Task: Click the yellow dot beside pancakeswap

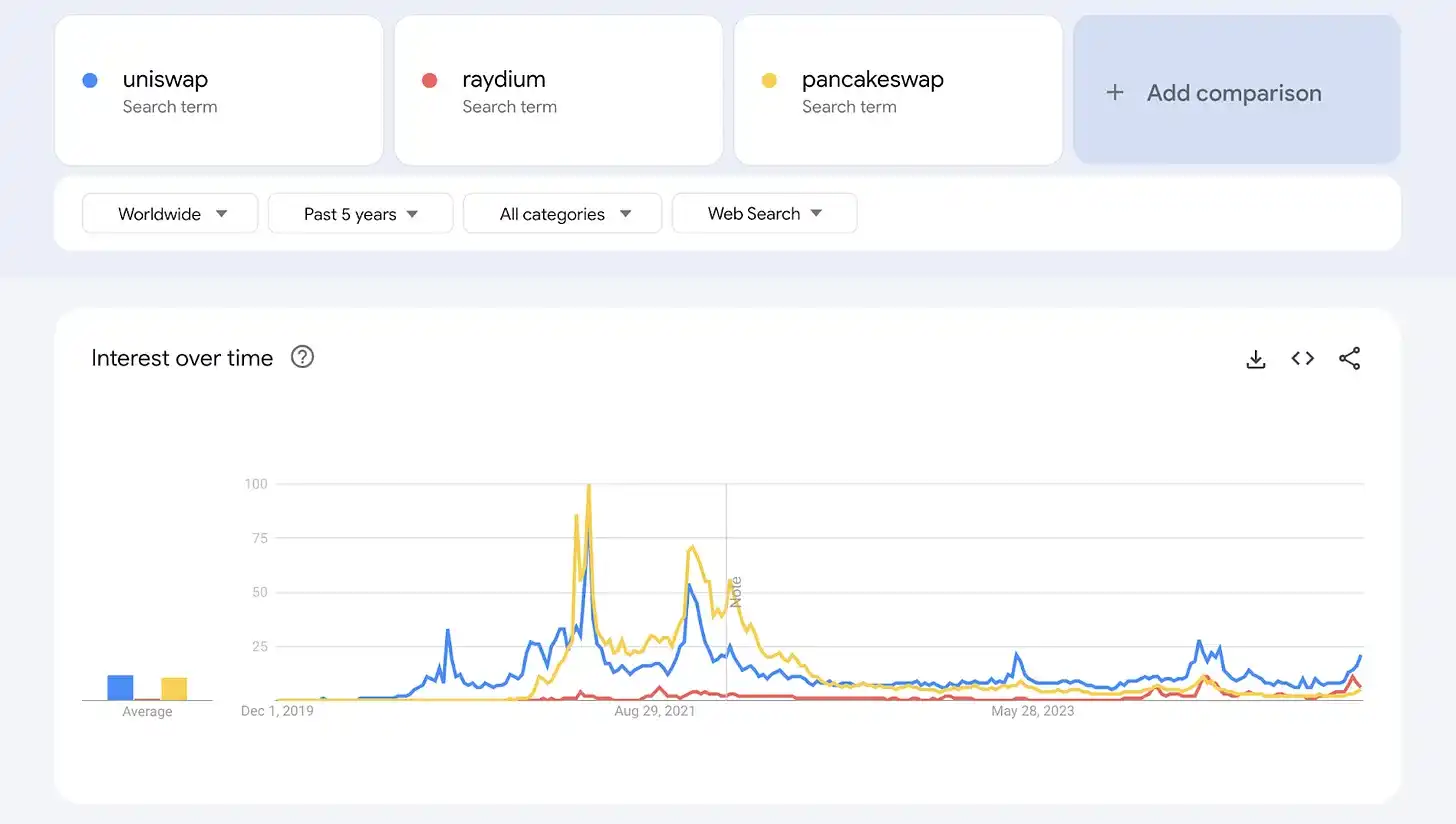Action: pos(769,80)
